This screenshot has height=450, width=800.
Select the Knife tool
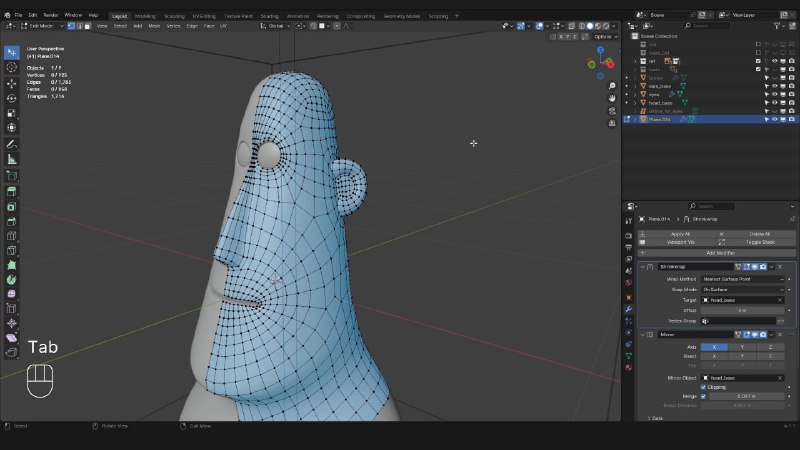pos(12,251)
